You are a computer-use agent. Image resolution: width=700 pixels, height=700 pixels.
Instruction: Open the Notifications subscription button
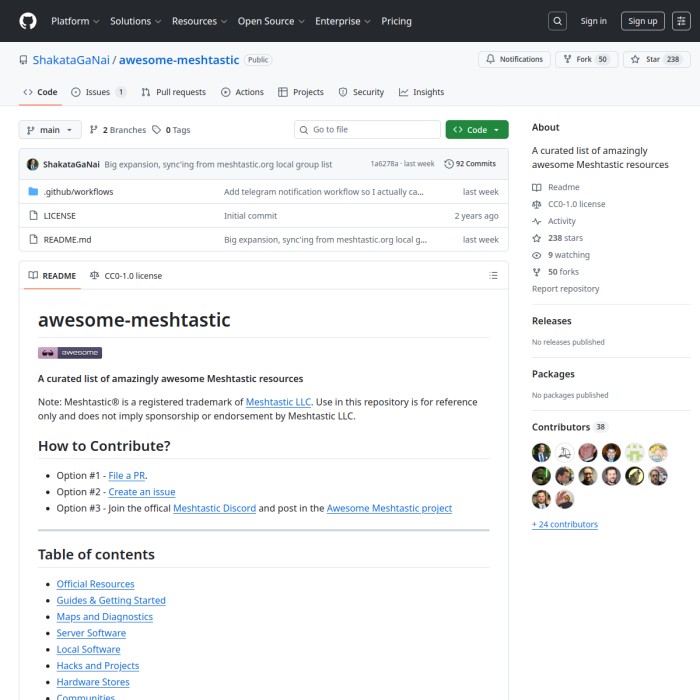point(514,60)
